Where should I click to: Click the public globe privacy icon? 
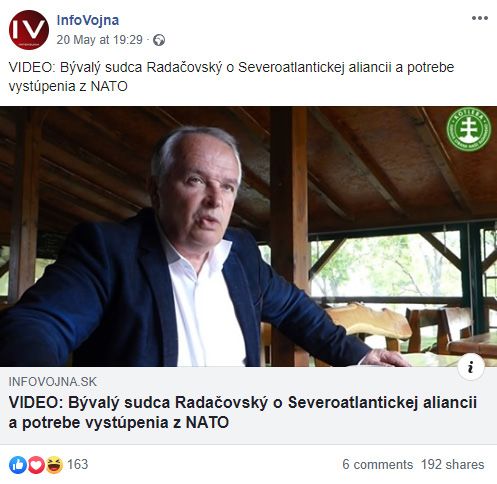coord(159,40)
